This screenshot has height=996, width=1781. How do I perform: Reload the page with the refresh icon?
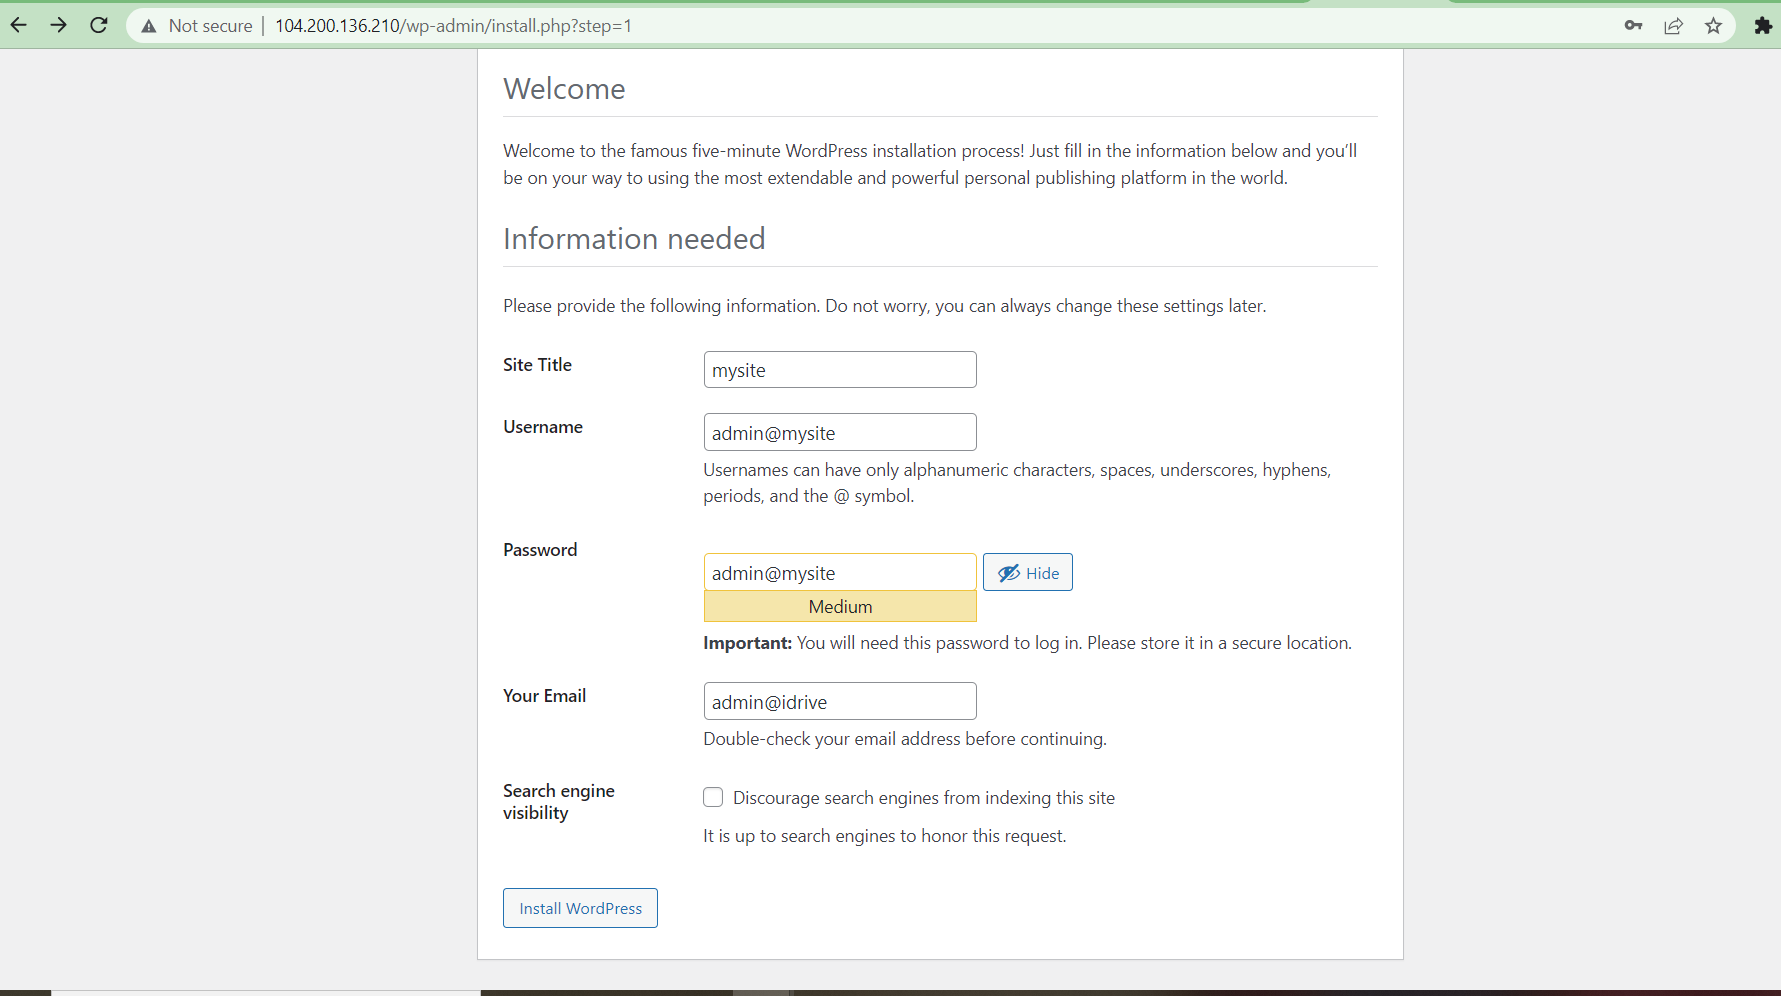99,25
